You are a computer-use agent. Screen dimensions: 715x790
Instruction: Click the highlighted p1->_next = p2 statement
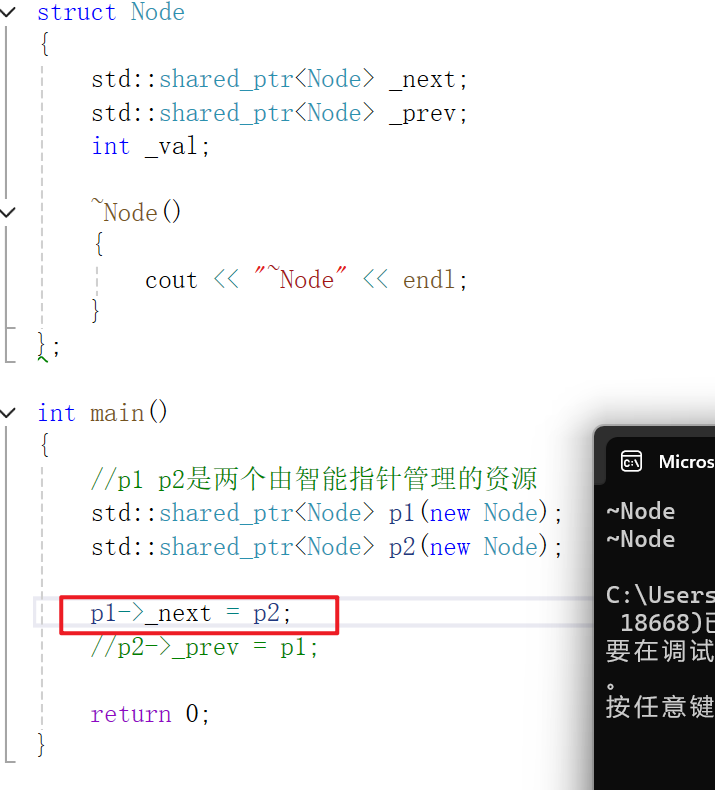[191, 614]
